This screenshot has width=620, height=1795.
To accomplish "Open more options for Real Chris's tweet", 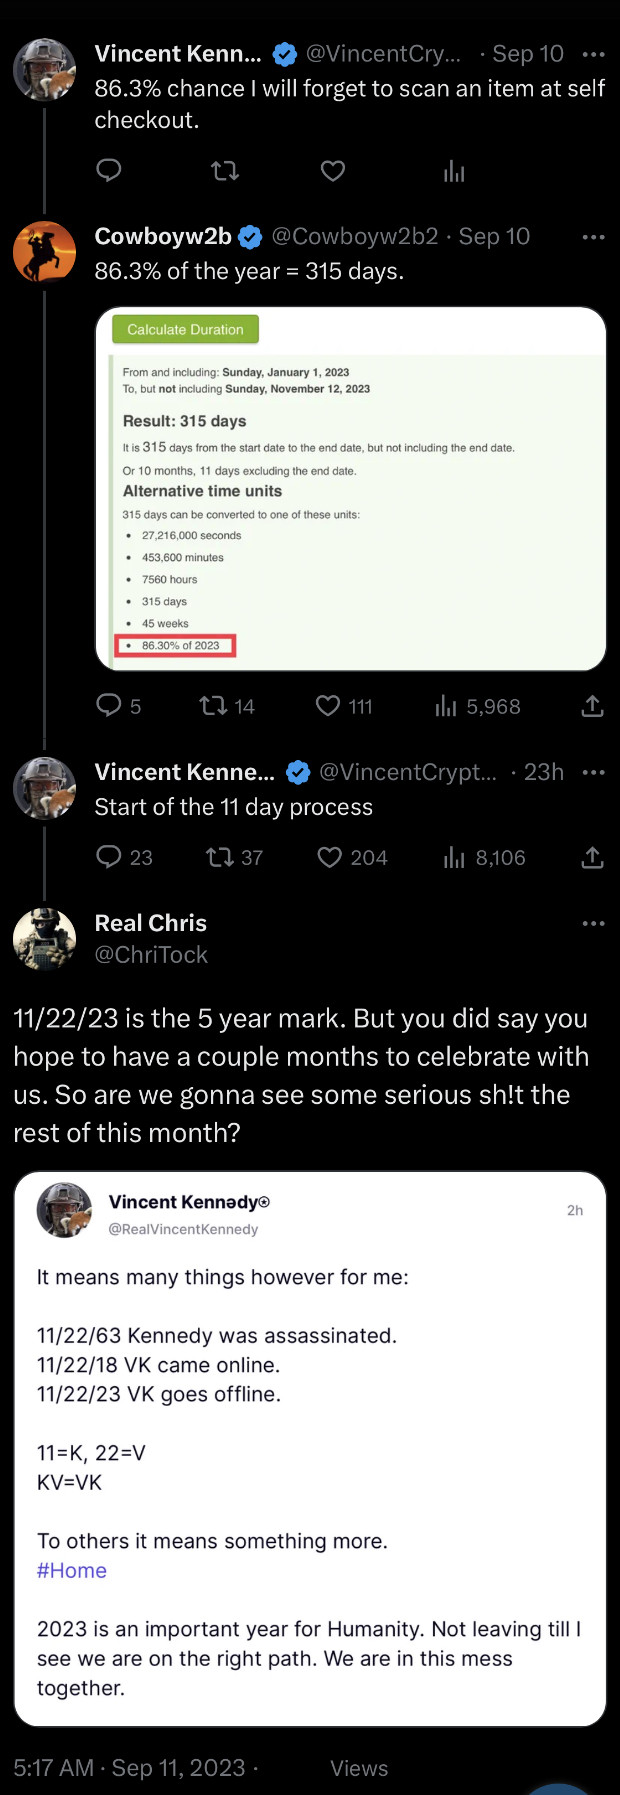I will click(x=593, y=923).
